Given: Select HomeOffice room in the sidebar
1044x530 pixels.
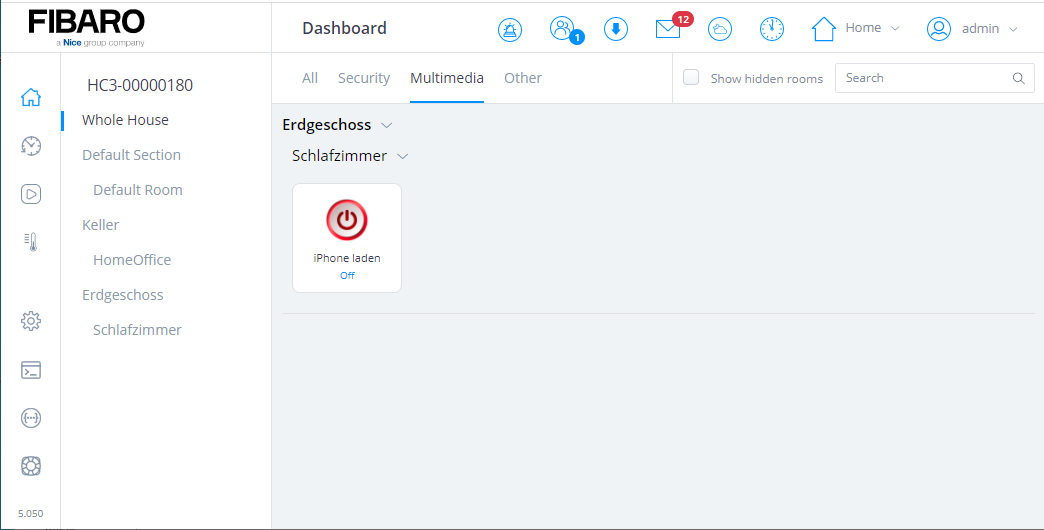Looking at the screenshot, I should click(x=132, y=260).
